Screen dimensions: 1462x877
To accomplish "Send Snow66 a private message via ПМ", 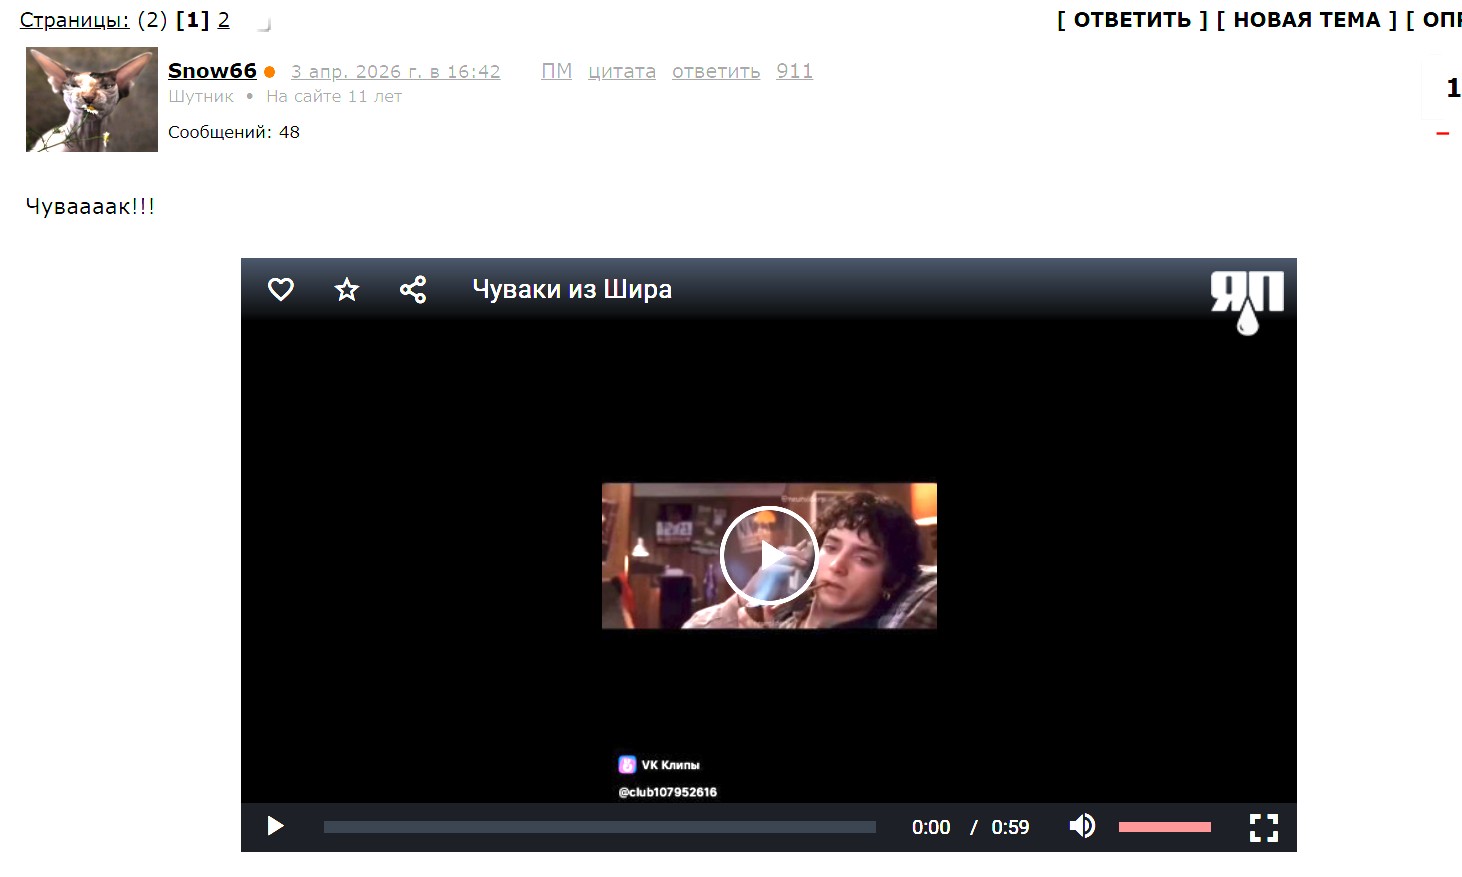I will pyautogui.click(x=557, y=71).
